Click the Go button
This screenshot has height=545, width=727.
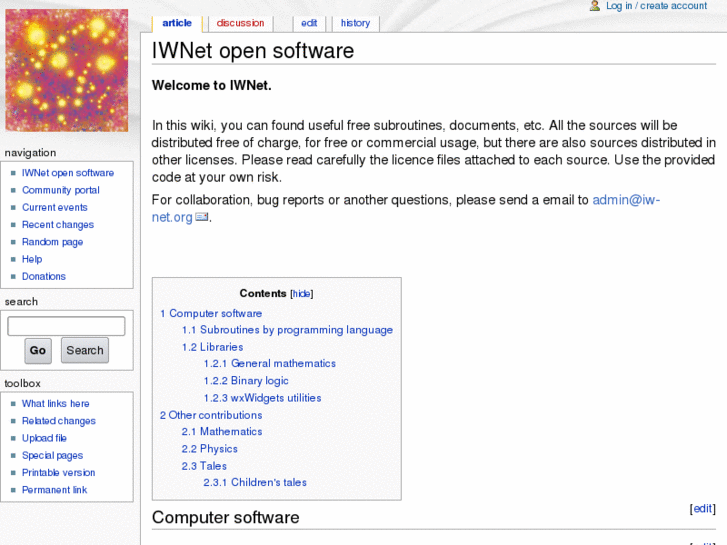coord(38,350)
